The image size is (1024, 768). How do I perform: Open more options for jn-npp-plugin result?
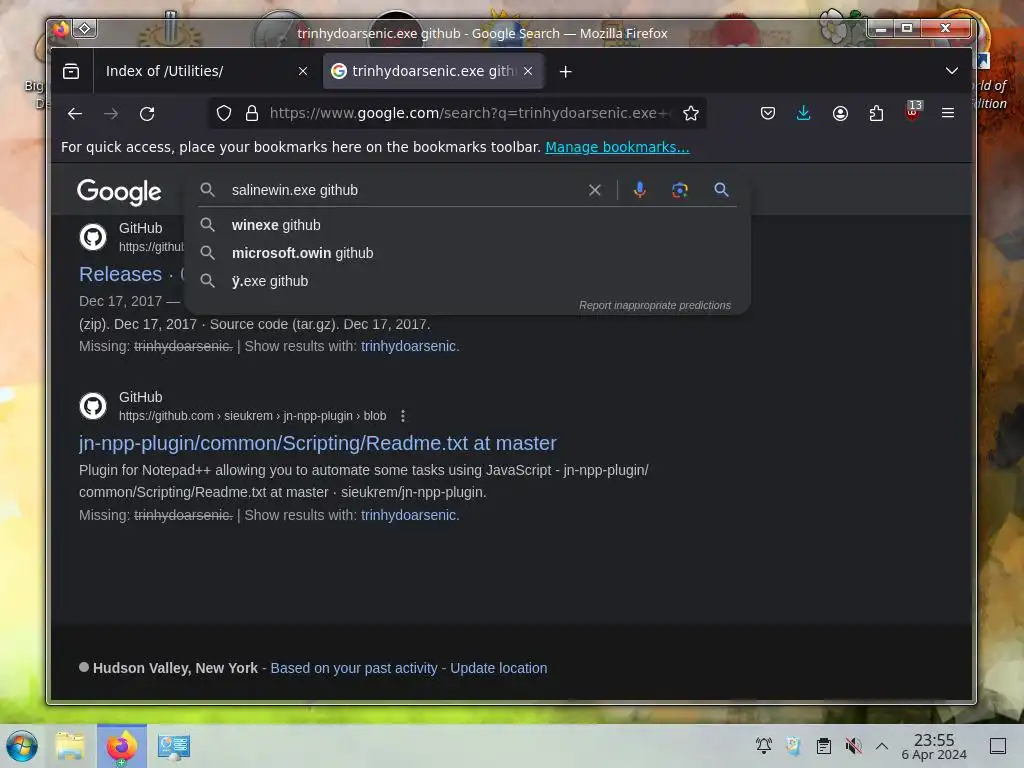pos(403,416)
